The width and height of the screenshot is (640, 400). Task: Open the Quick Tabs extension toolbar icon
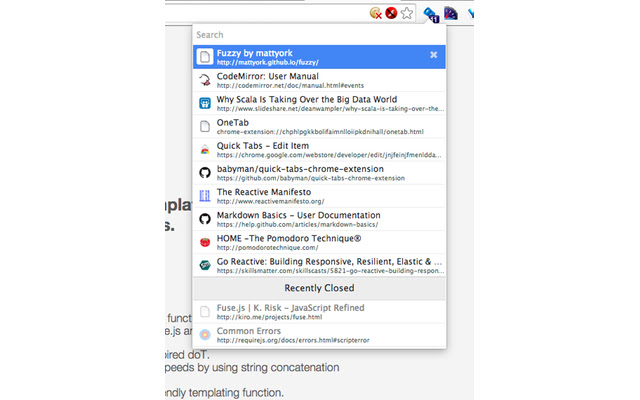431,15
